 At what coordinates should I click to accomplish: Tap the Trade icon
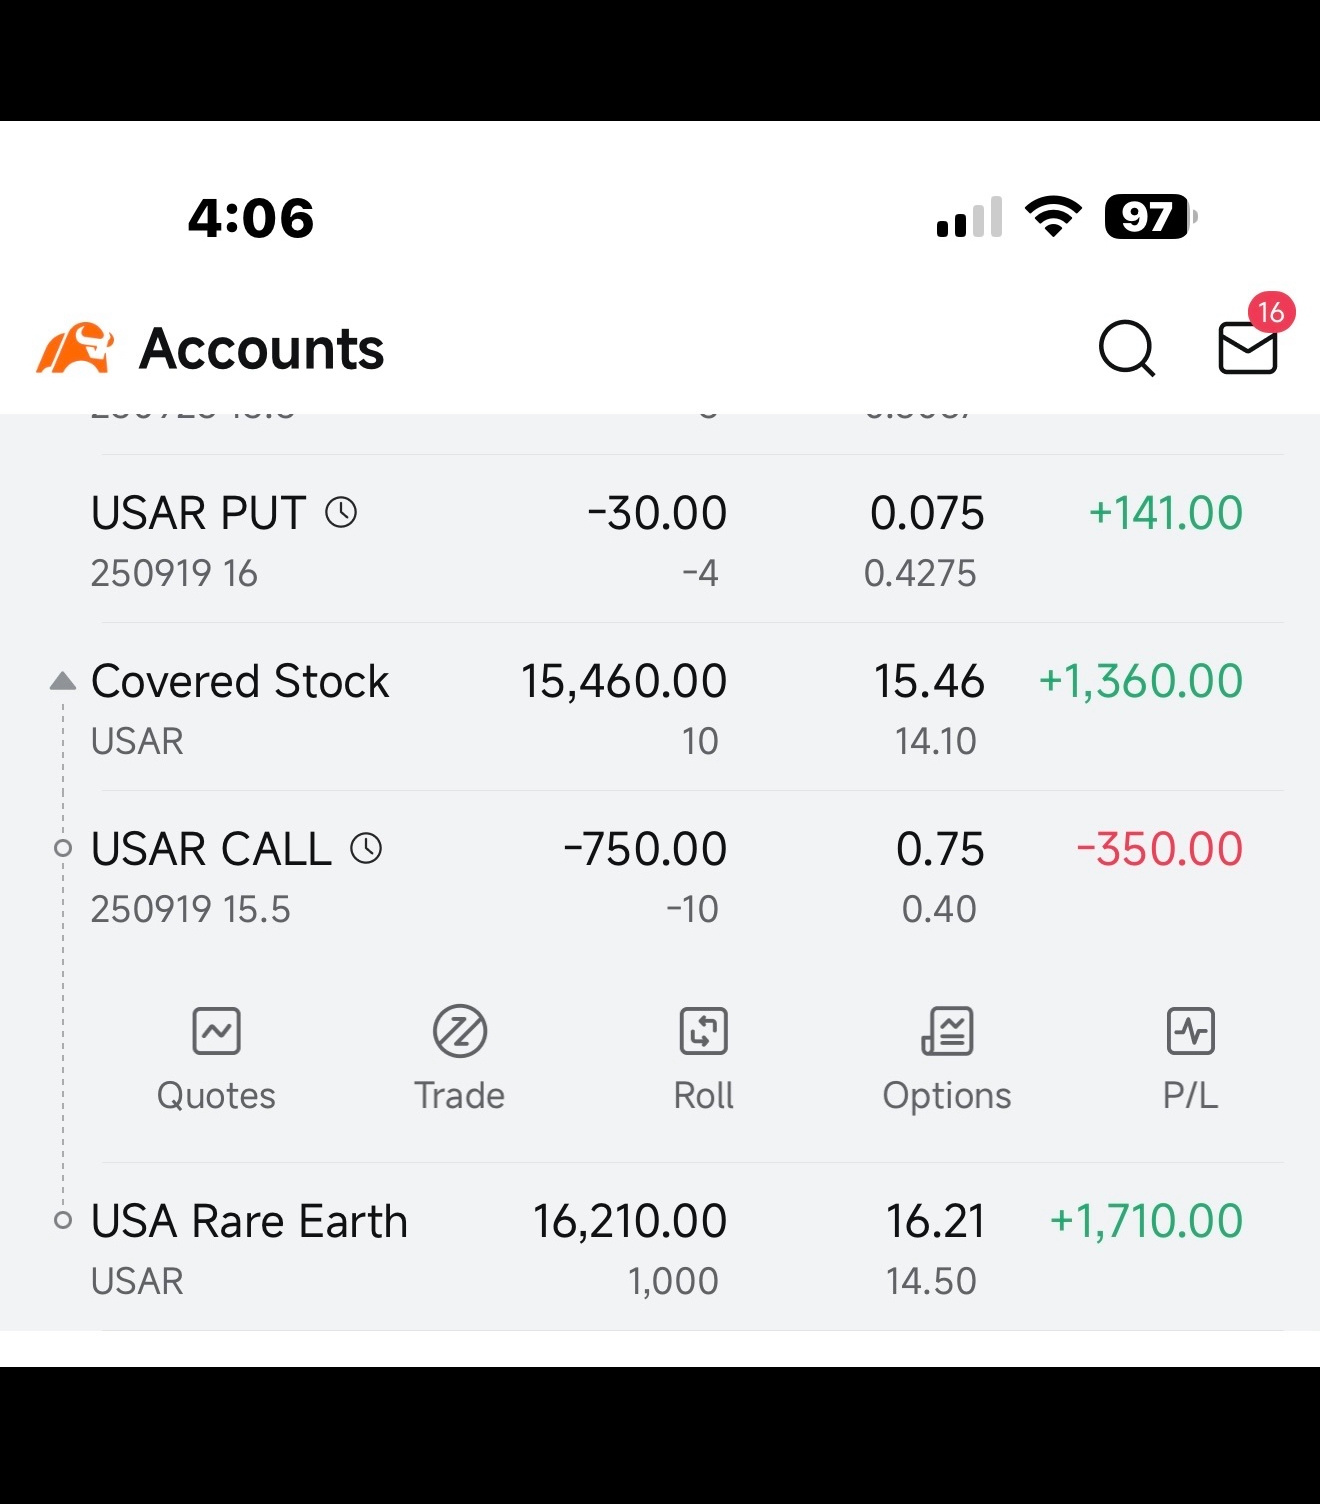coord(459,1031)
